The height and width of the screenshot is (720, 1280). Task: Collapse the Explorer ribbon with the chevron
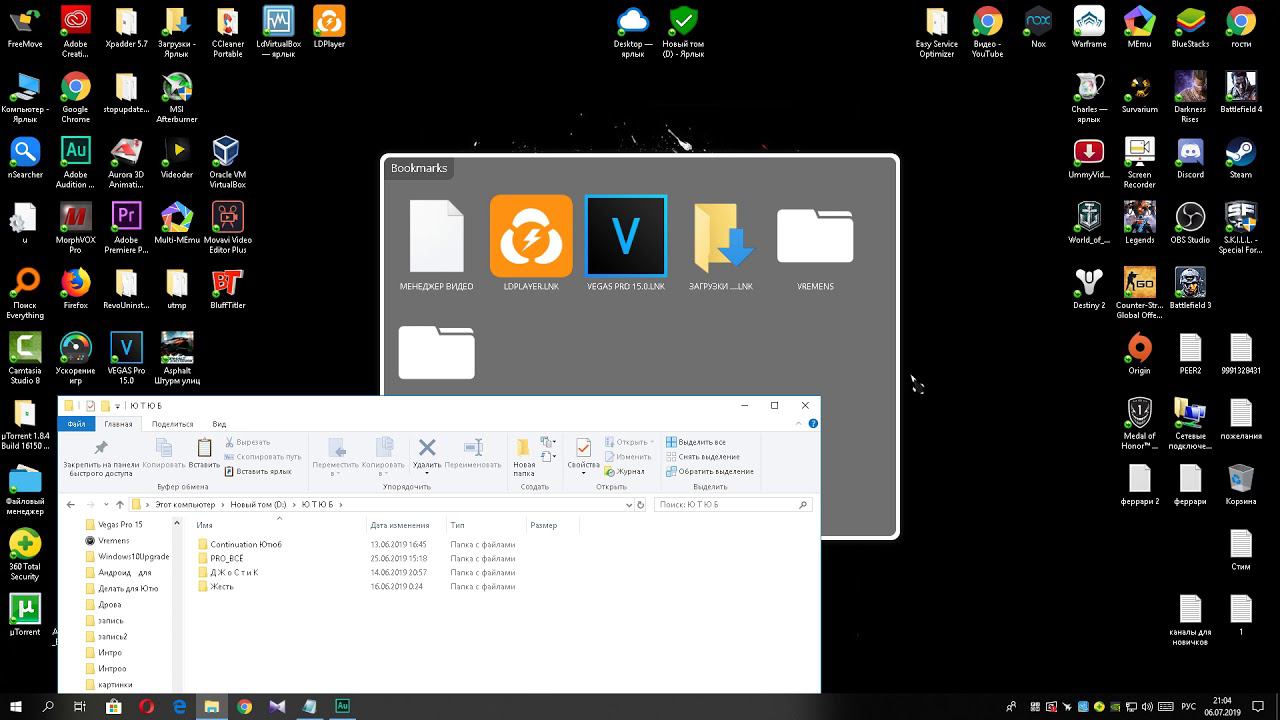pos(799,424)
